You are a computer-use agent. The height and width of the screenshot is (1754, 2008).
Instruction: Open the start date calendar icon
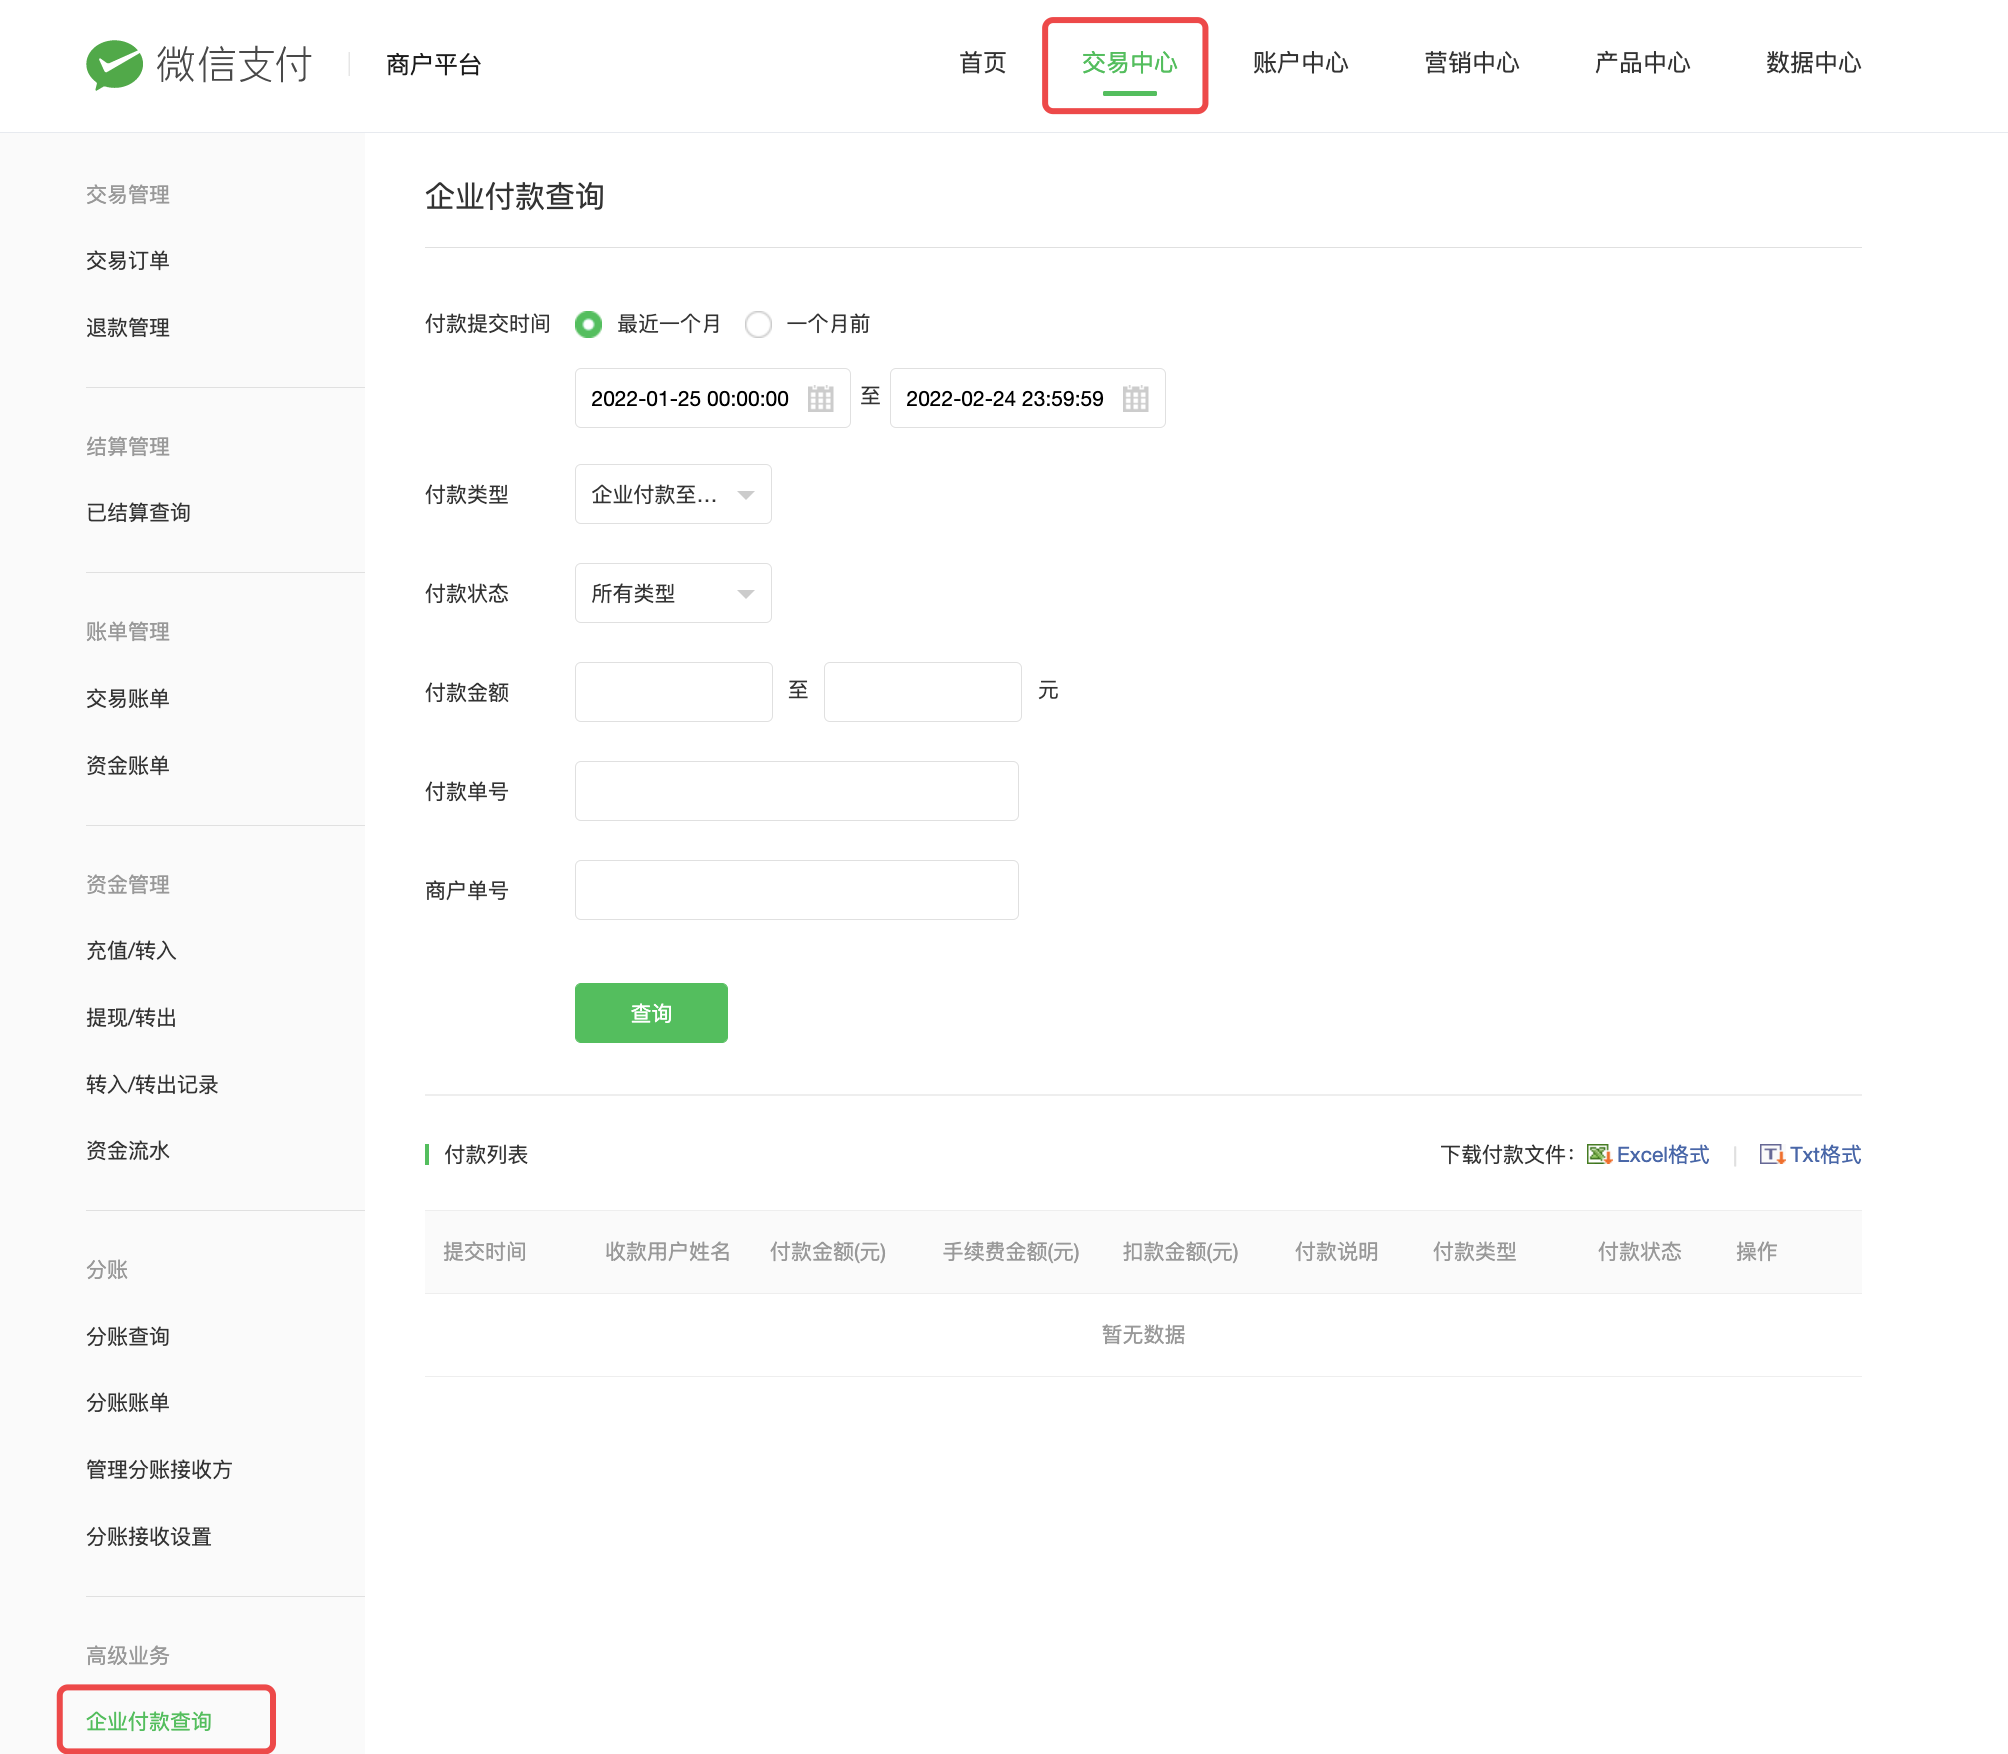[820, 399]
